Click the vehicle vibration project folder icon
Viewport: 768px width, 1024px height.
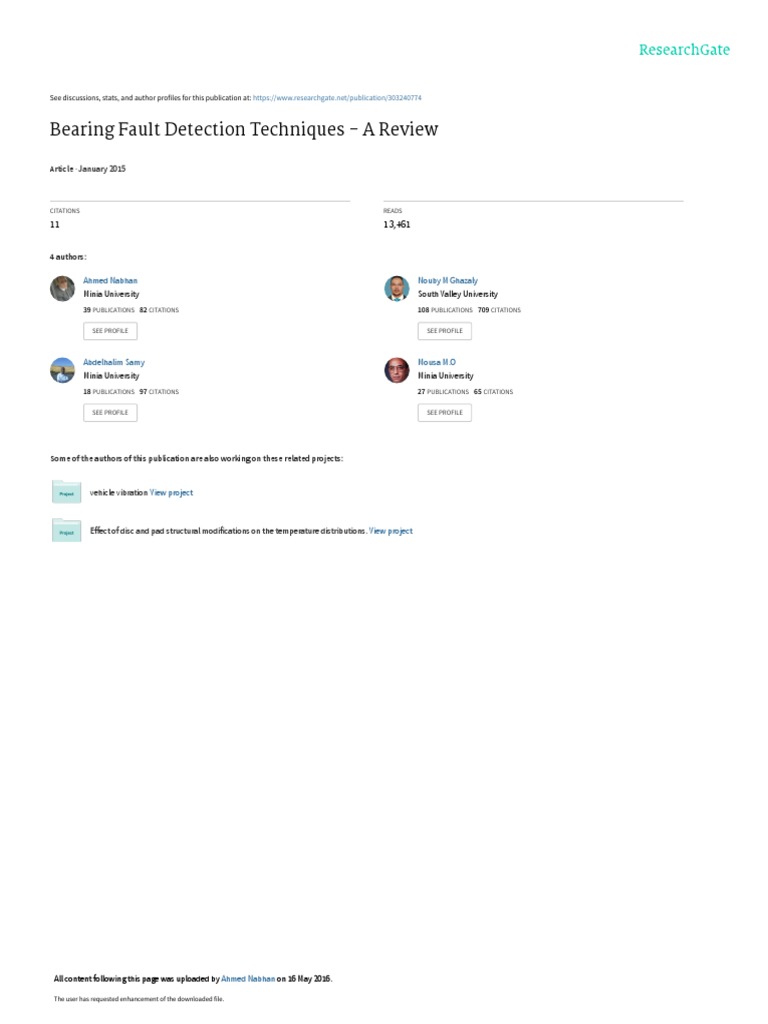point(66,493)
